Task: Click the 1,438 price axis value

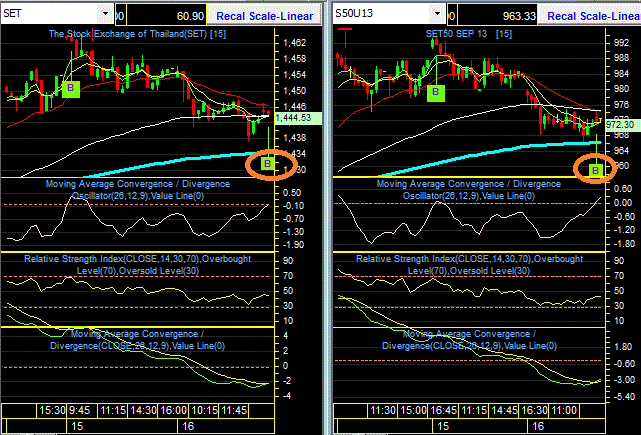Action: (x=294, y=138)
